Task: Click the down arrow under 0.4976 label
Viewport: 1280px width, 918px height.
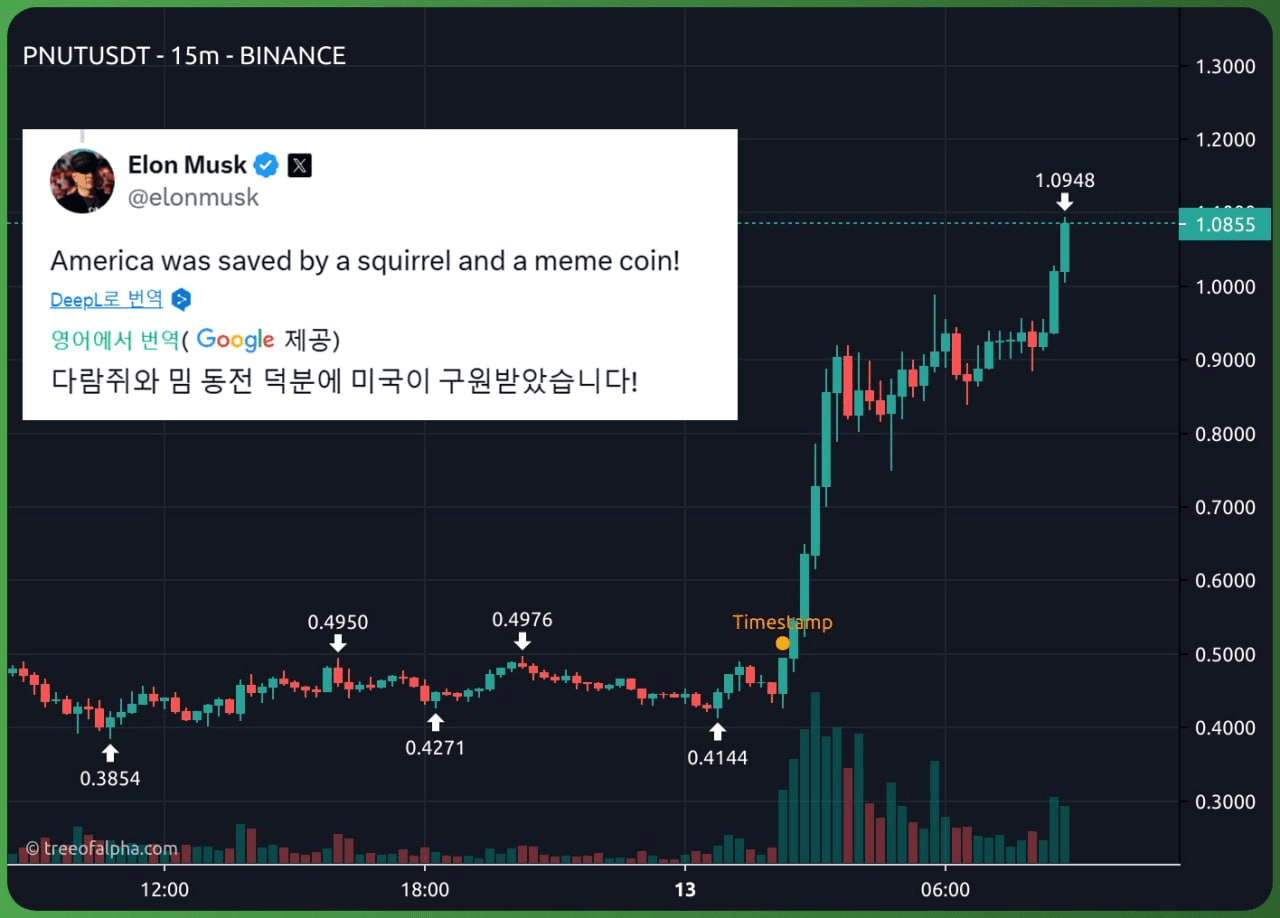Action: tap(522, 641)
